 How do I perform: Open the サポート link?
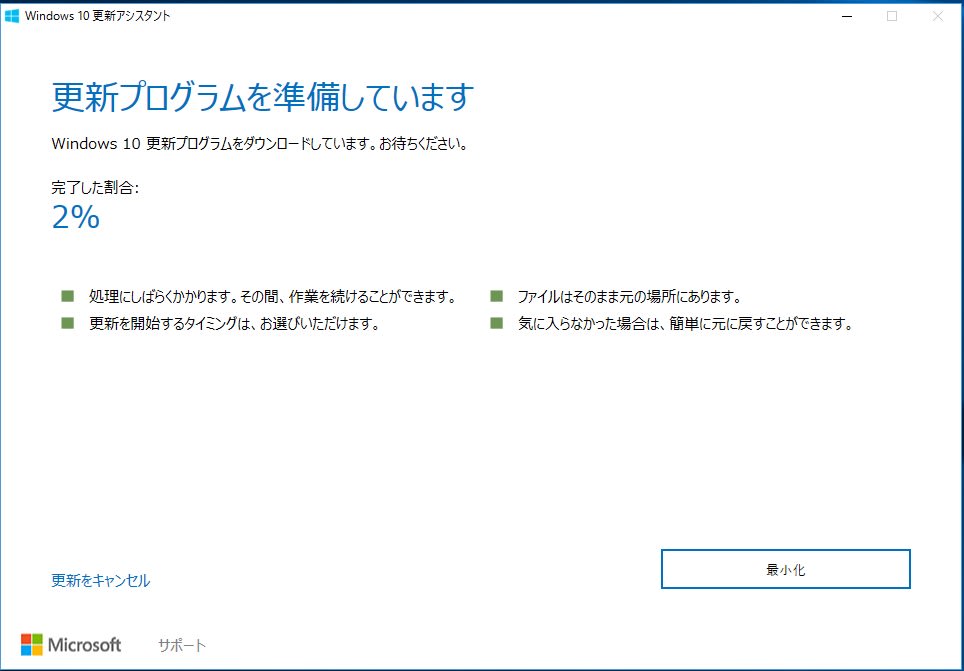[182, 645]
